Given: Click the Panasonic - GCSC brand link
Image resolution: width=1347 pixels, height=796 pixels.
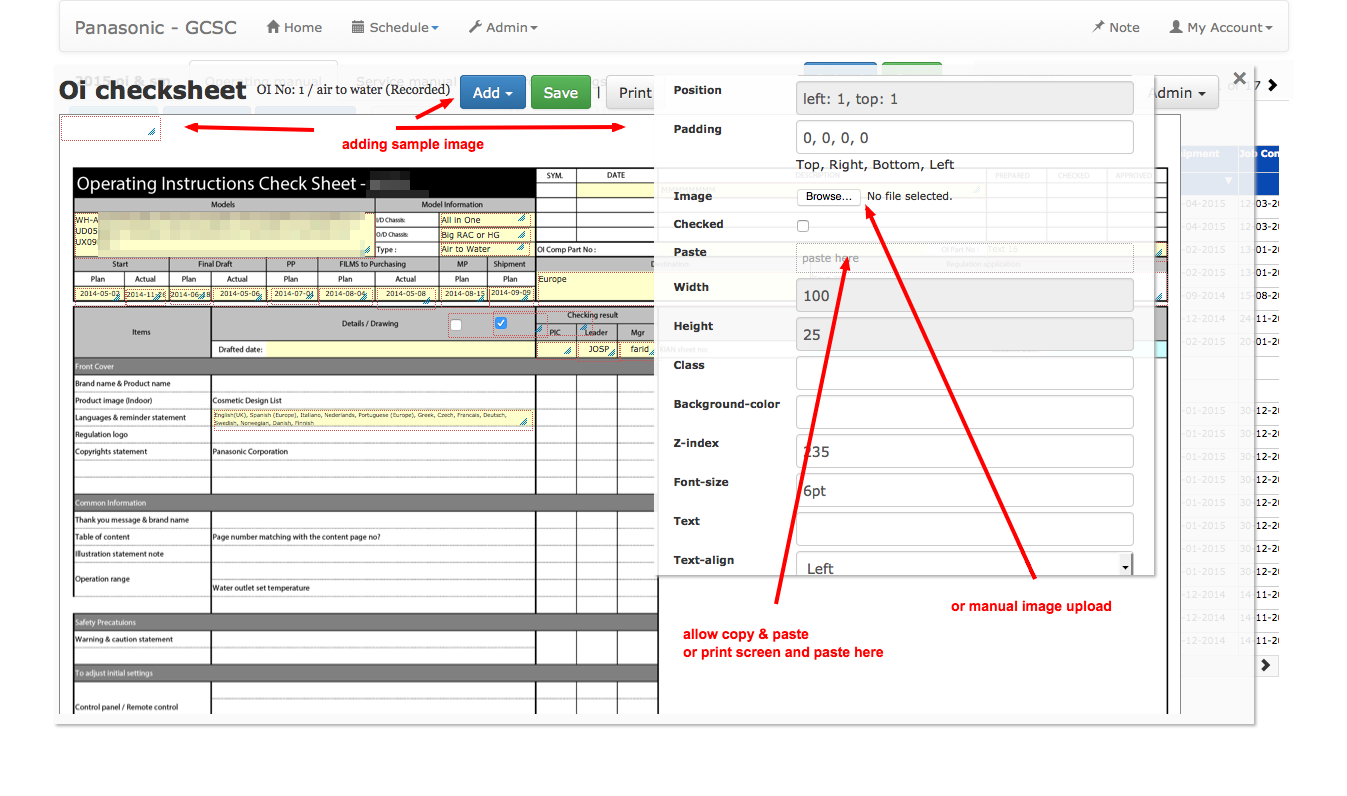Looking at the screenshot, I should pos(156,28).
